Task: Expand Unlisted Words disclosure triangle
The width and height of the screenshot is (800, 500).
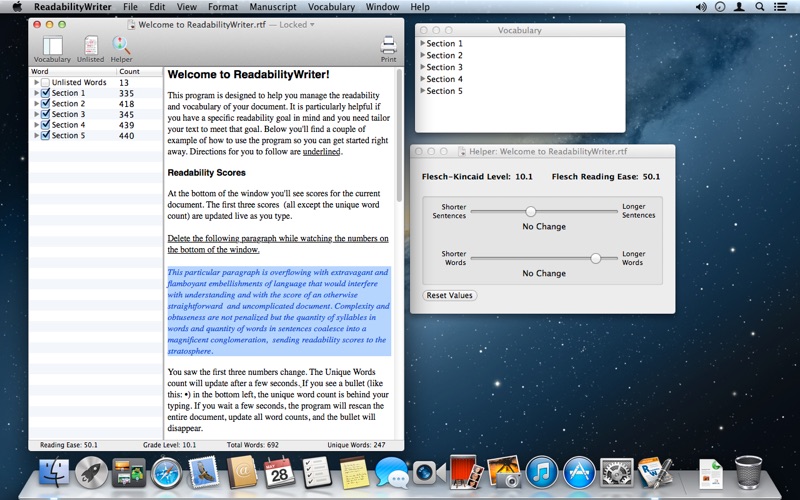Action: coord(36,82)
